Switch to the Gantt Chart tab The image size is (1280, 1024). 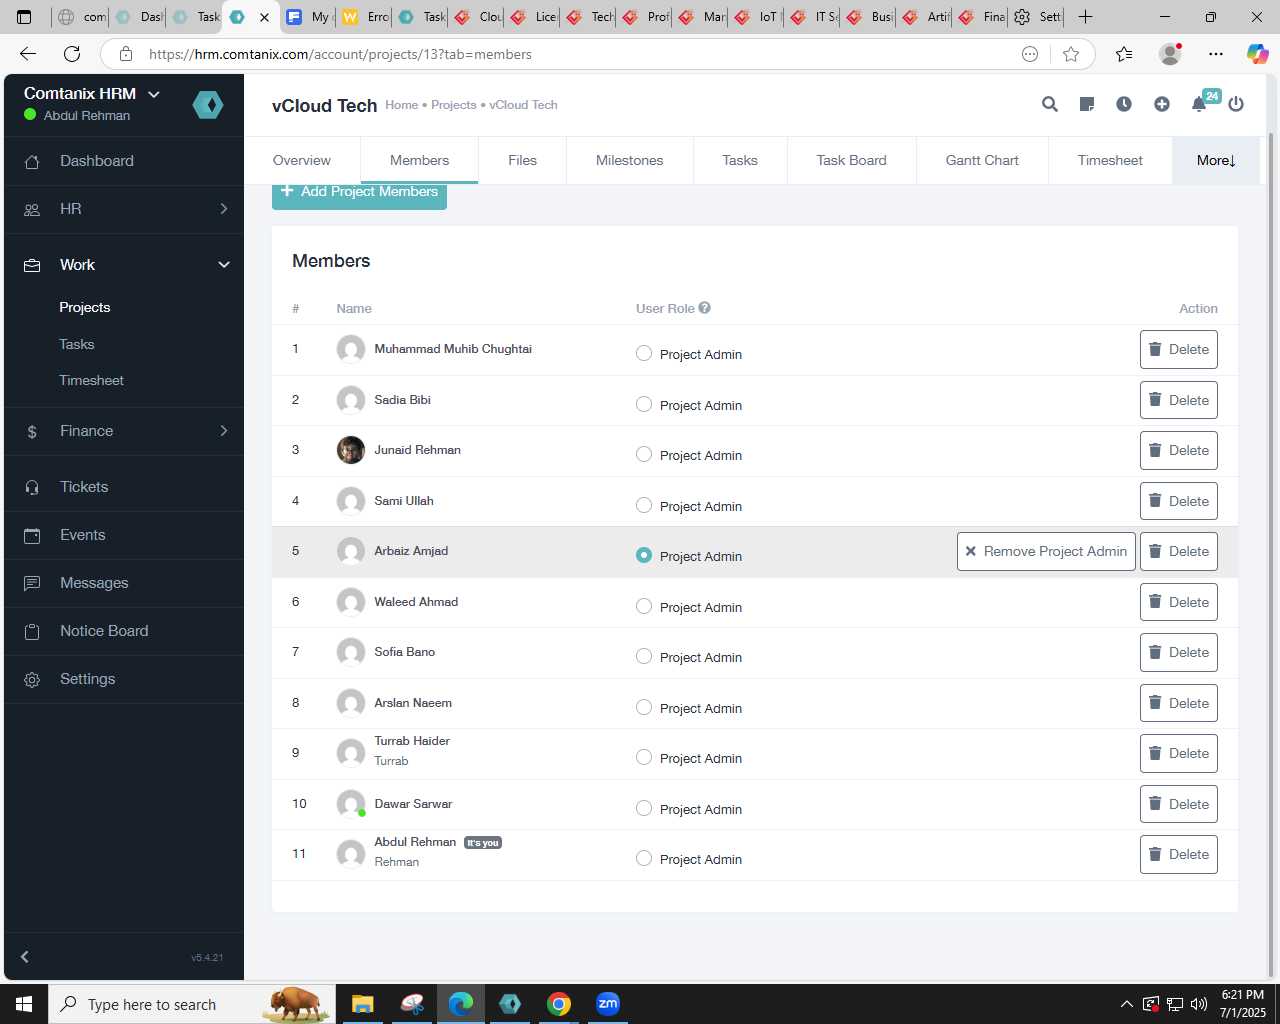point(982,160)
